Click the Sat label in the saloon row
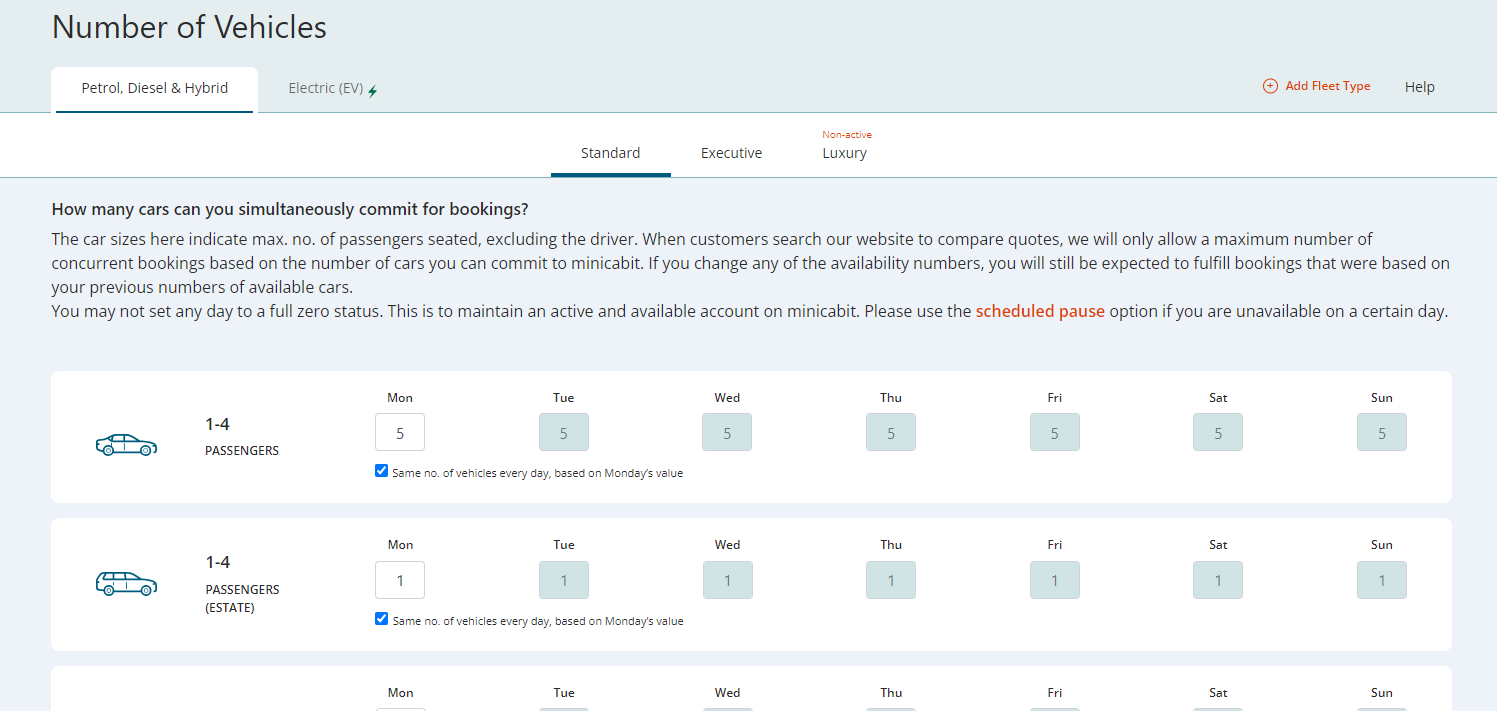Image resolution: width=1497 pixels, height=711 pixels. tap(1218, 398)
